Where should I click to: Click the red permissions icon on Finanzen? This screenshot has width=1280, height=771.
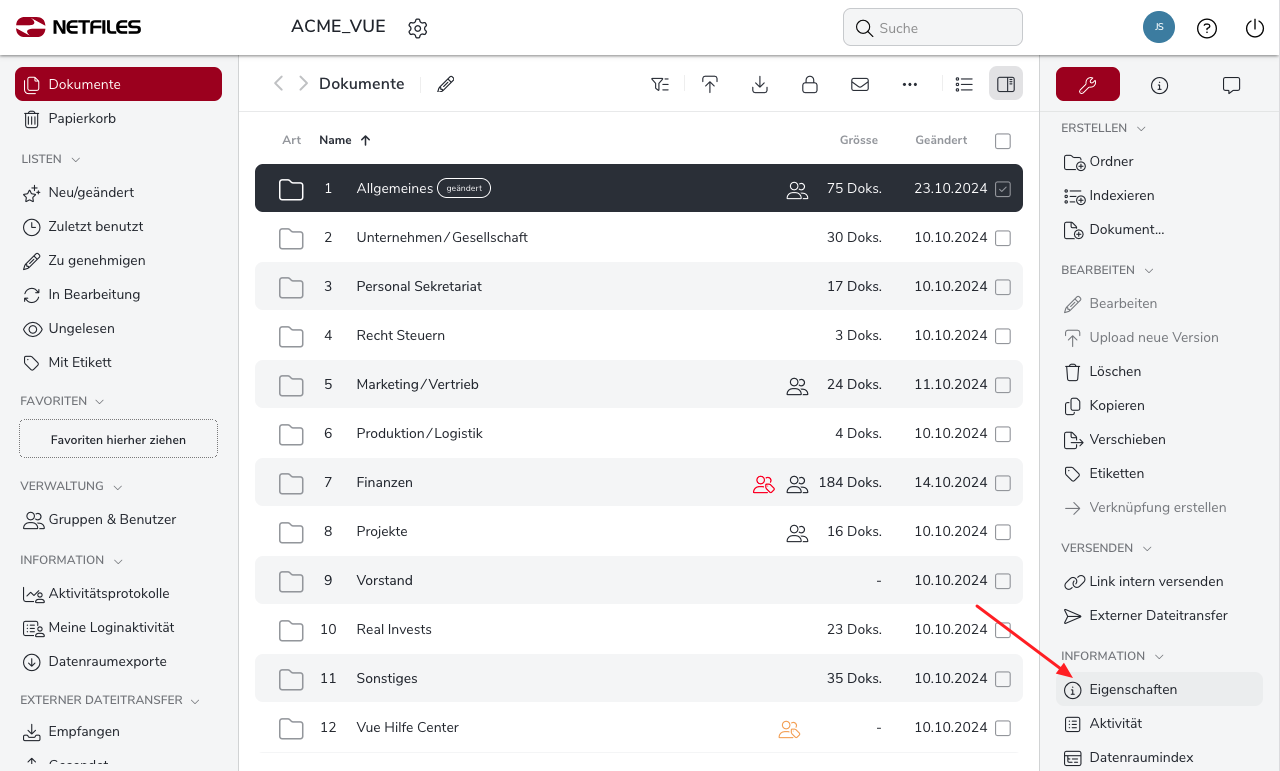point(763,483)
